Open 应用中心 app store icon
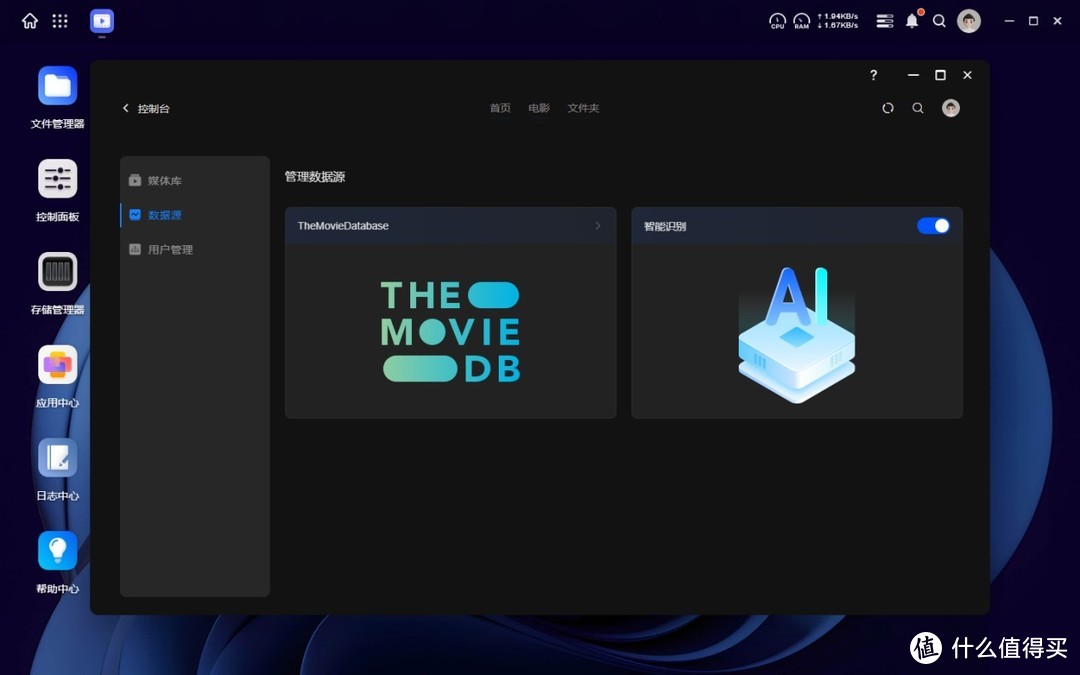 [x=57, y=365]
